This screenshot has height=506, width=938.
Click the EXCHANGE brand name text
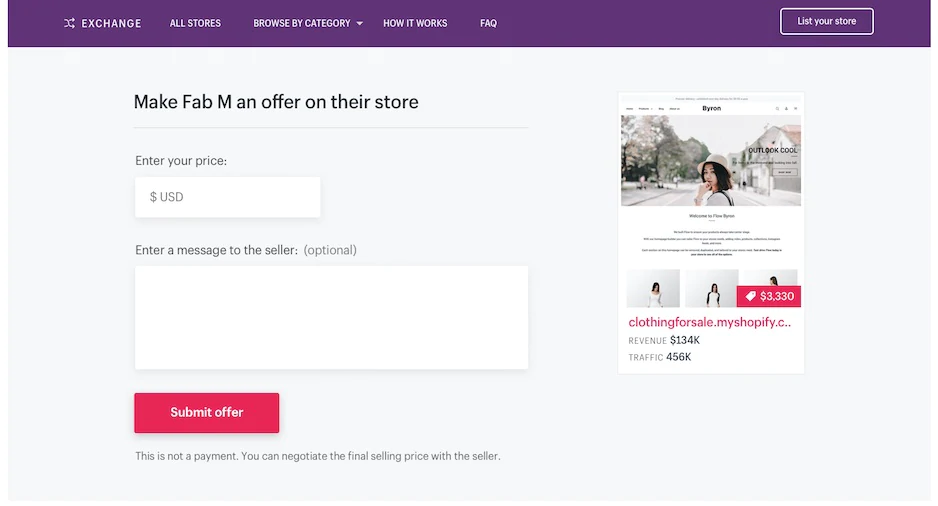click(111, 23)
